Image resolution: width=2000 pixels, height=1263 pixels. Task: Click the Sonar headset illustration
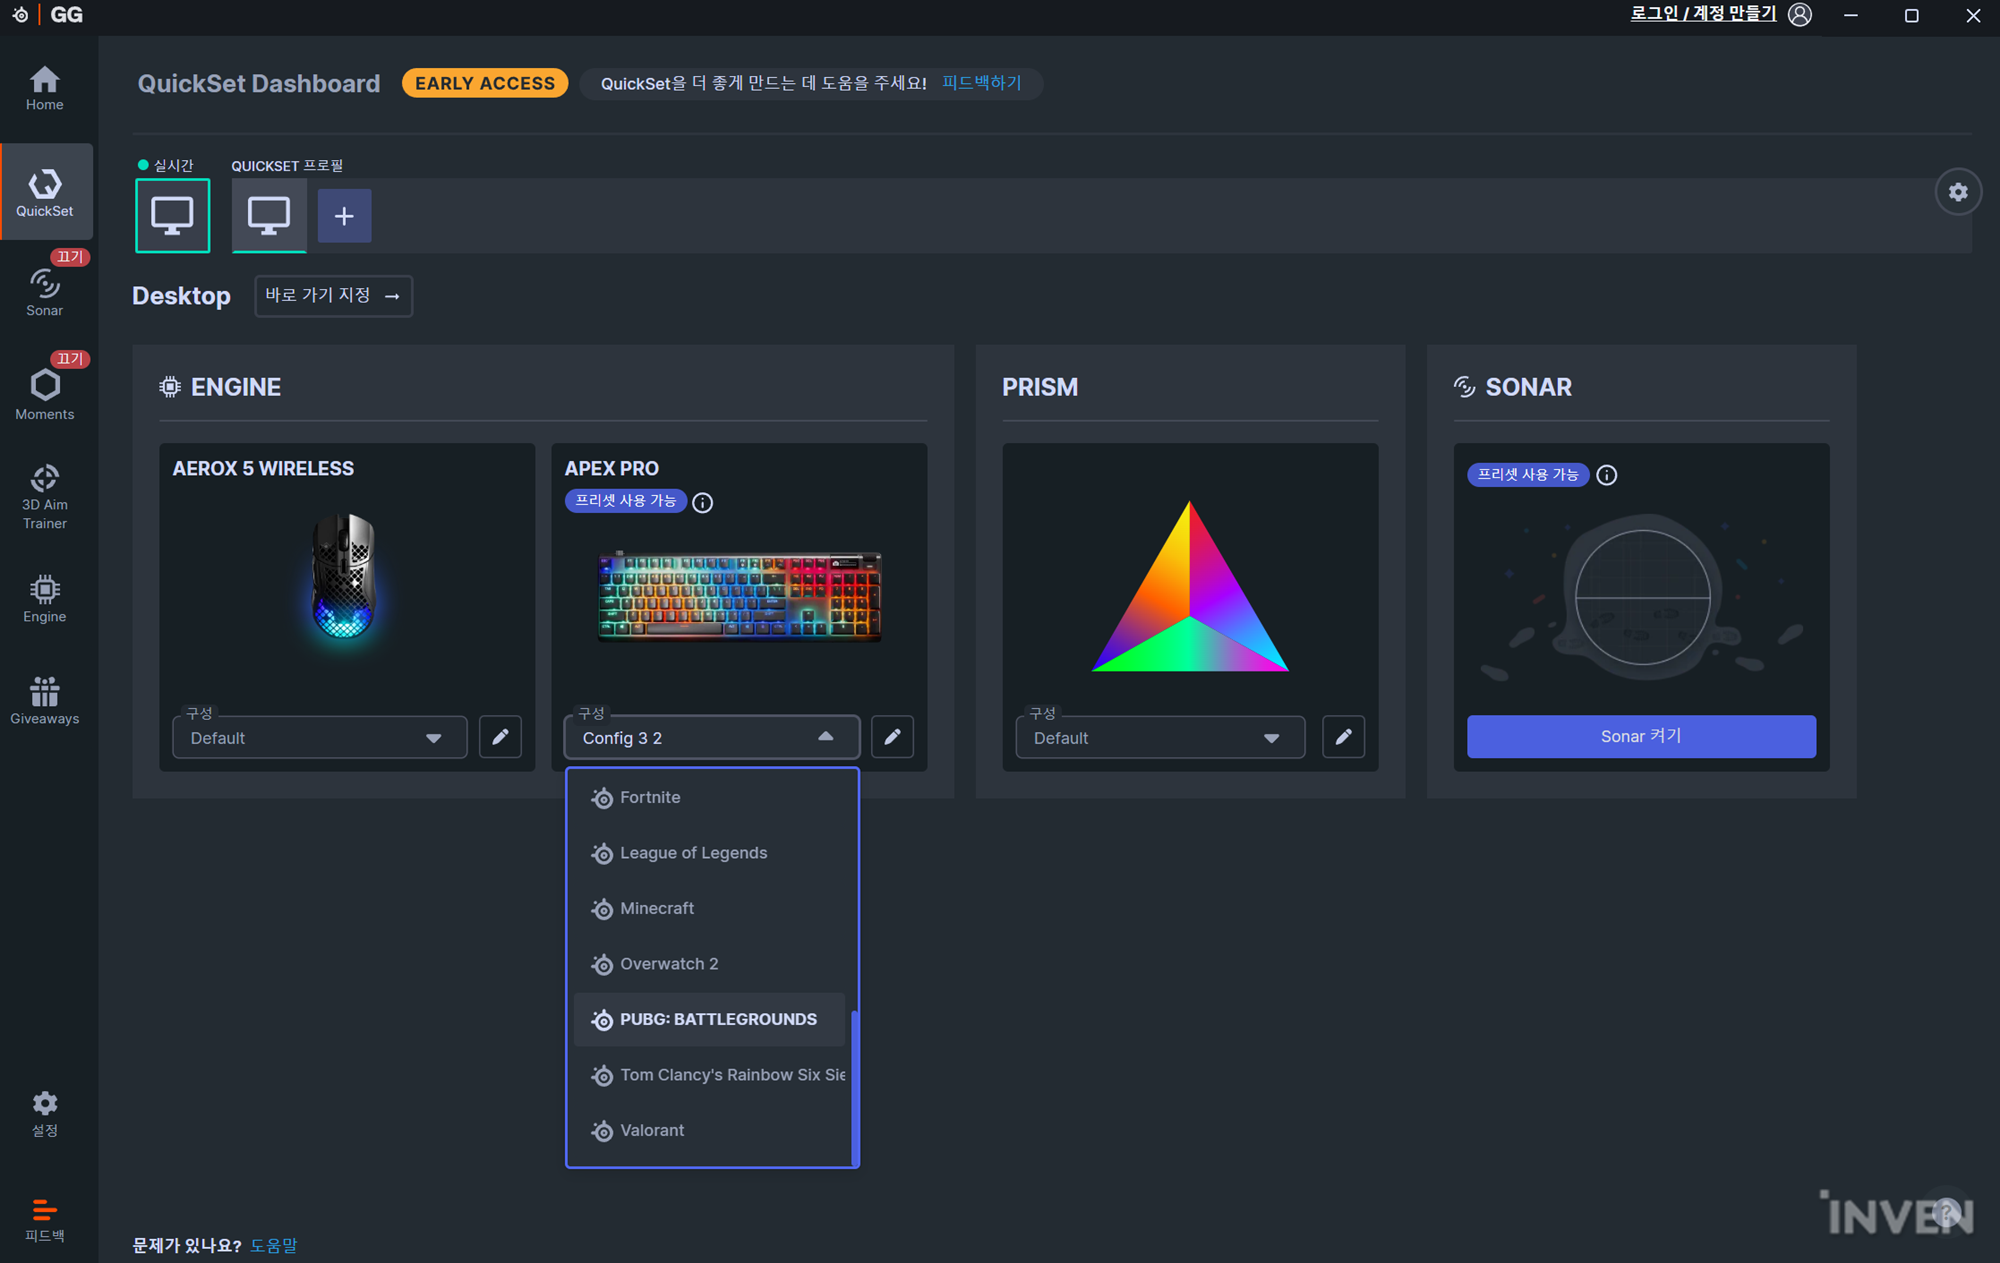click(1642, 597)
